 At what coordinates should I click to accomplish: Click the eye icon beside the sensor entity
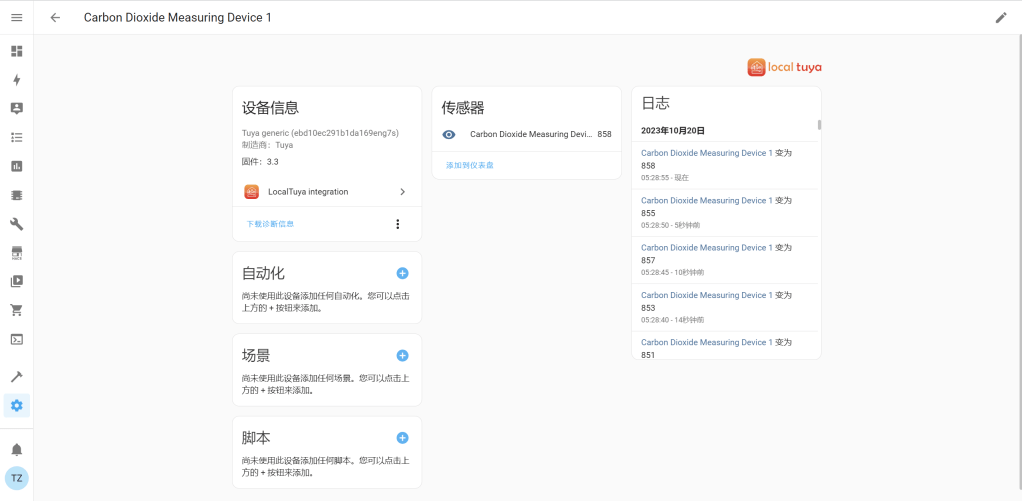point(449,134)
